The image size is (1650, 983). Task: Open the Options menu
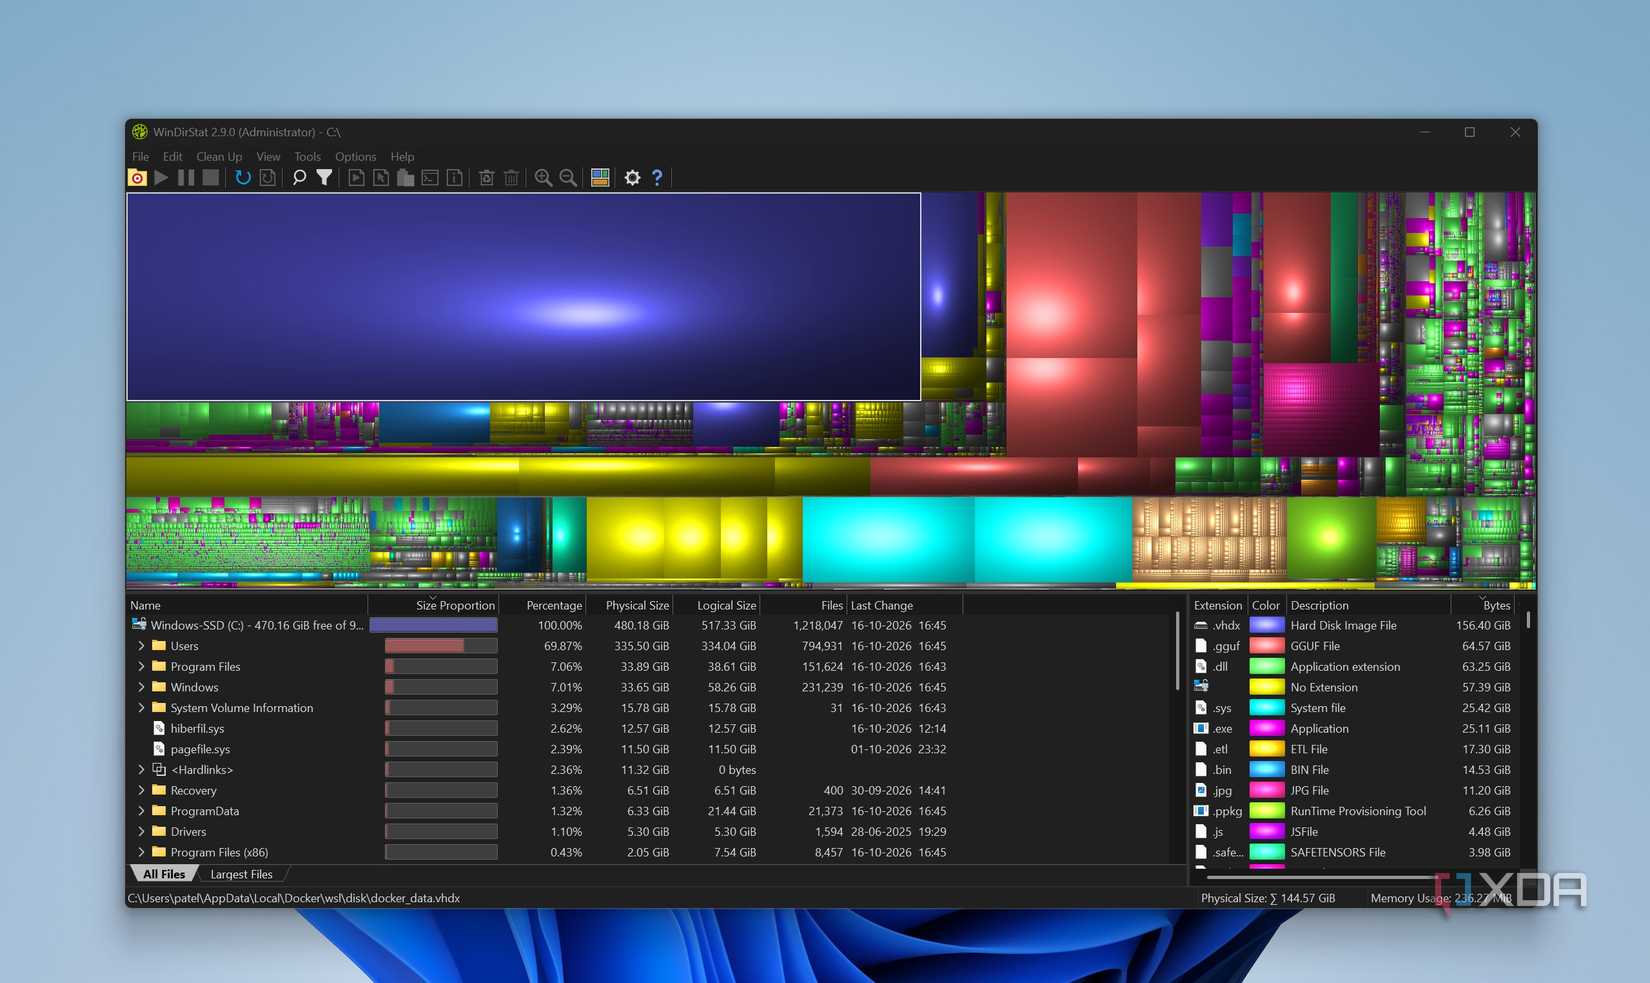(355, 157)
